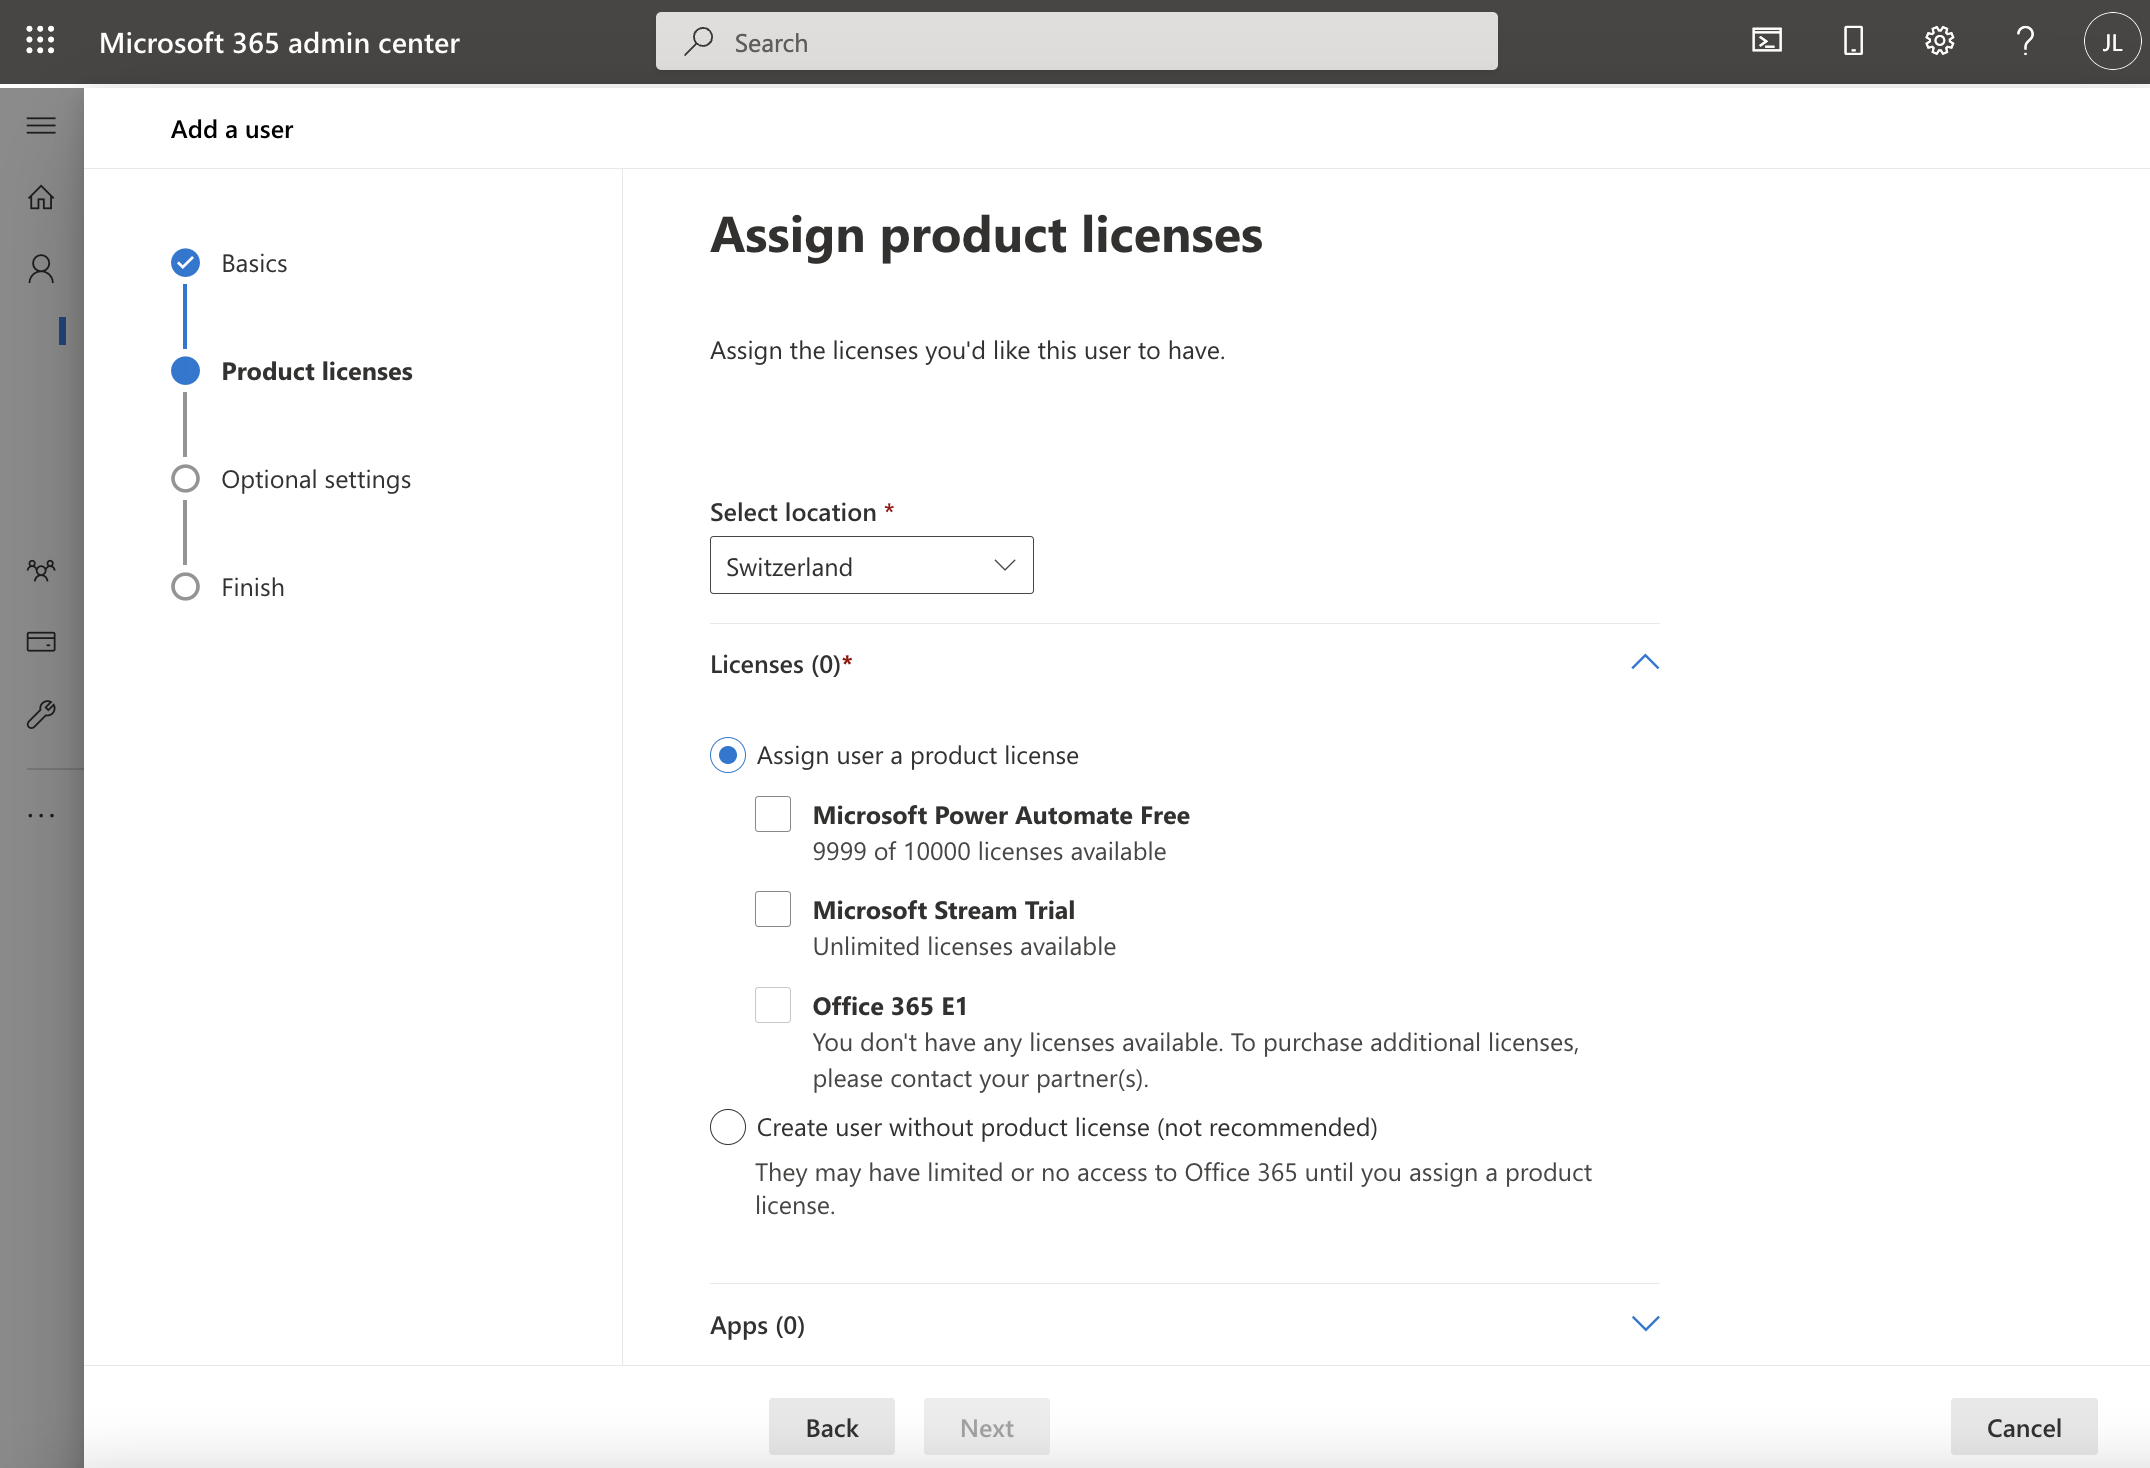The width and height of the screenshot is (2150, 1468).
Task: Click the Assign product licenses heading
Action: (x=986, y=235)
